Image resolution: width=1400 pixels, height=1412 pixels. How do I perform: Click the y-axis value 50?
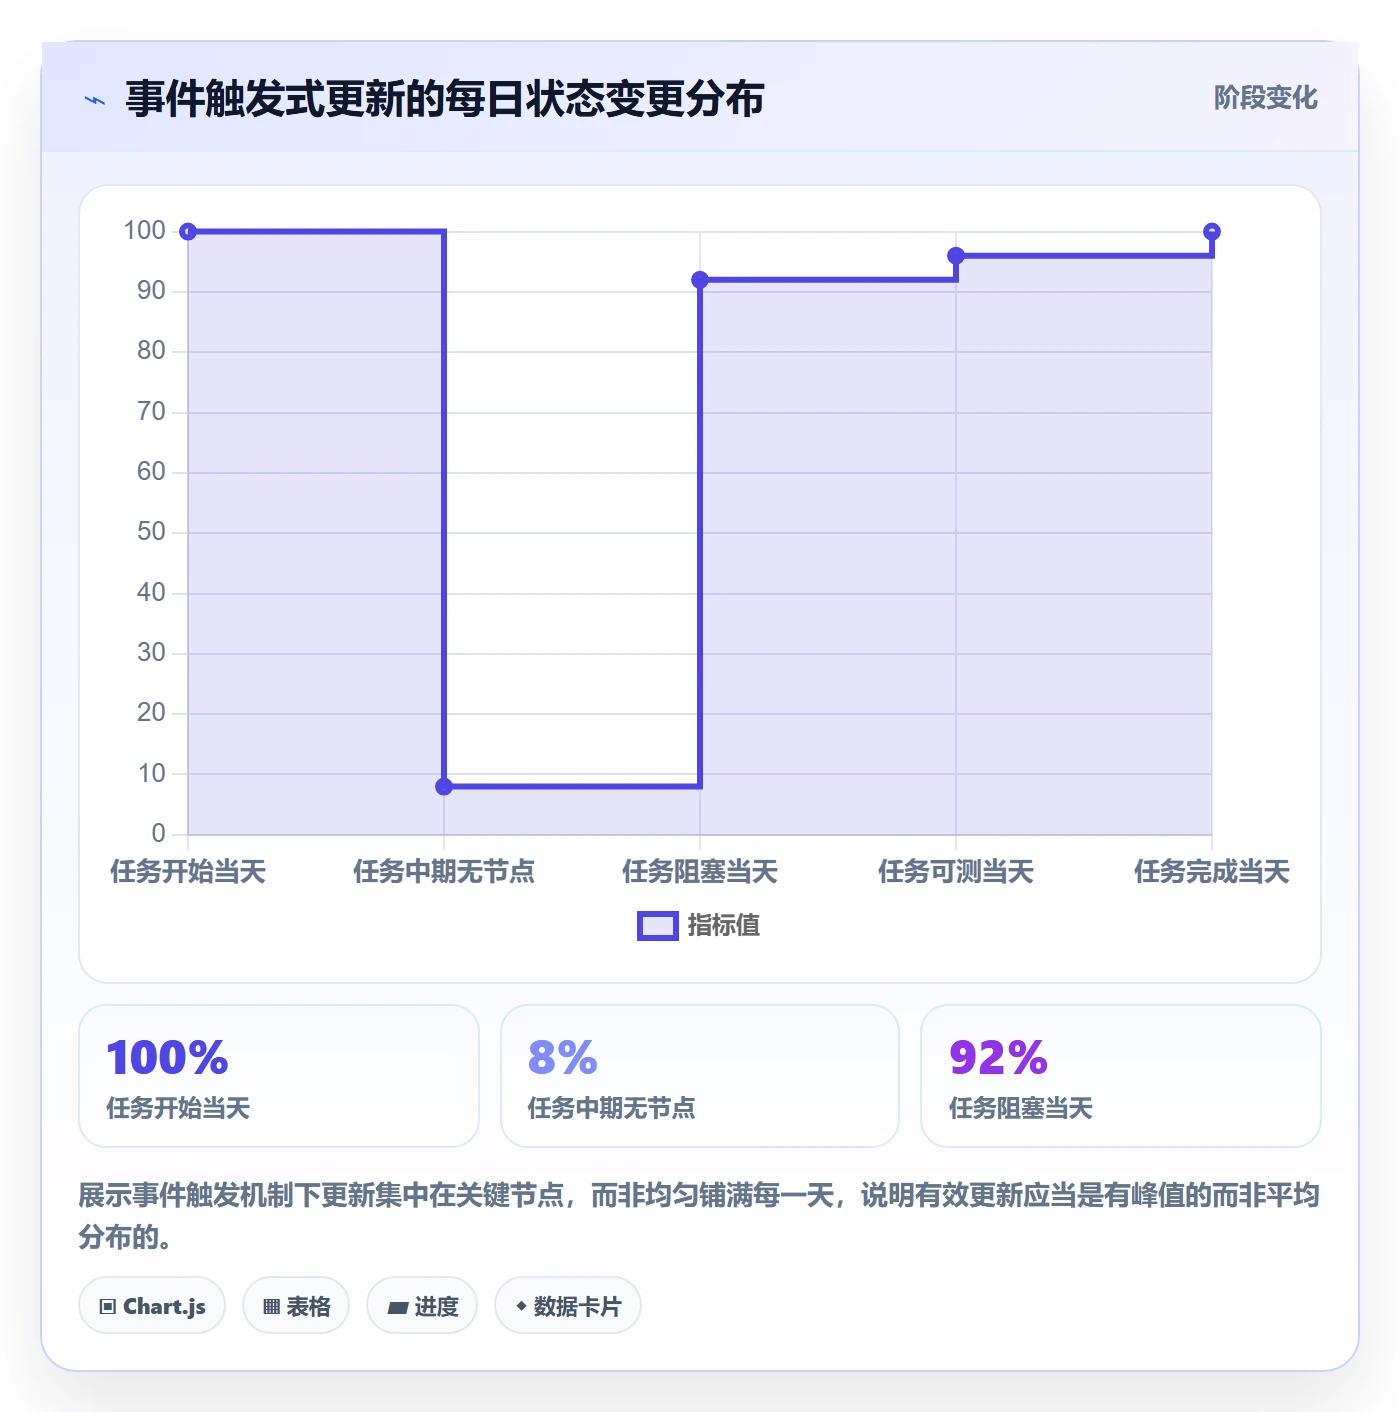tap(151, 532)
